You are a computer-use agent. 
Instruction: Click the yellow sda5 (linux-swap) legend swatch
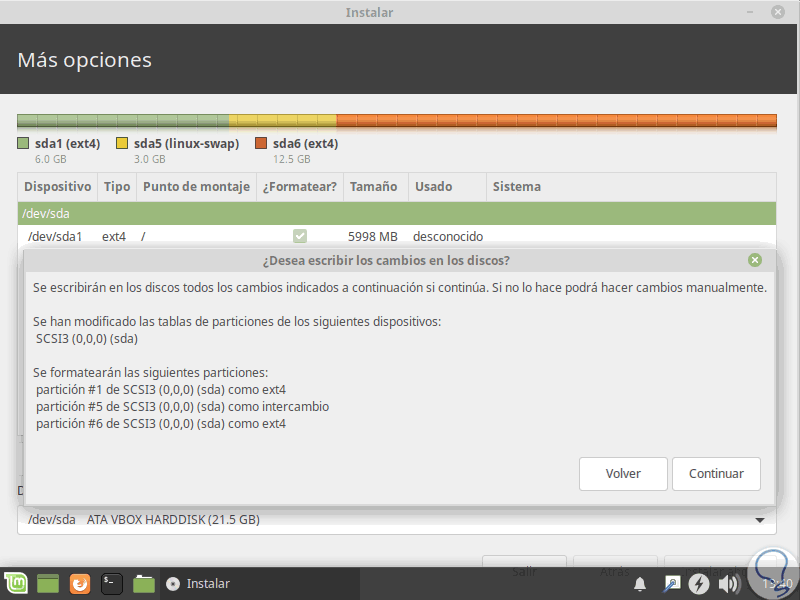click(122, 143)
